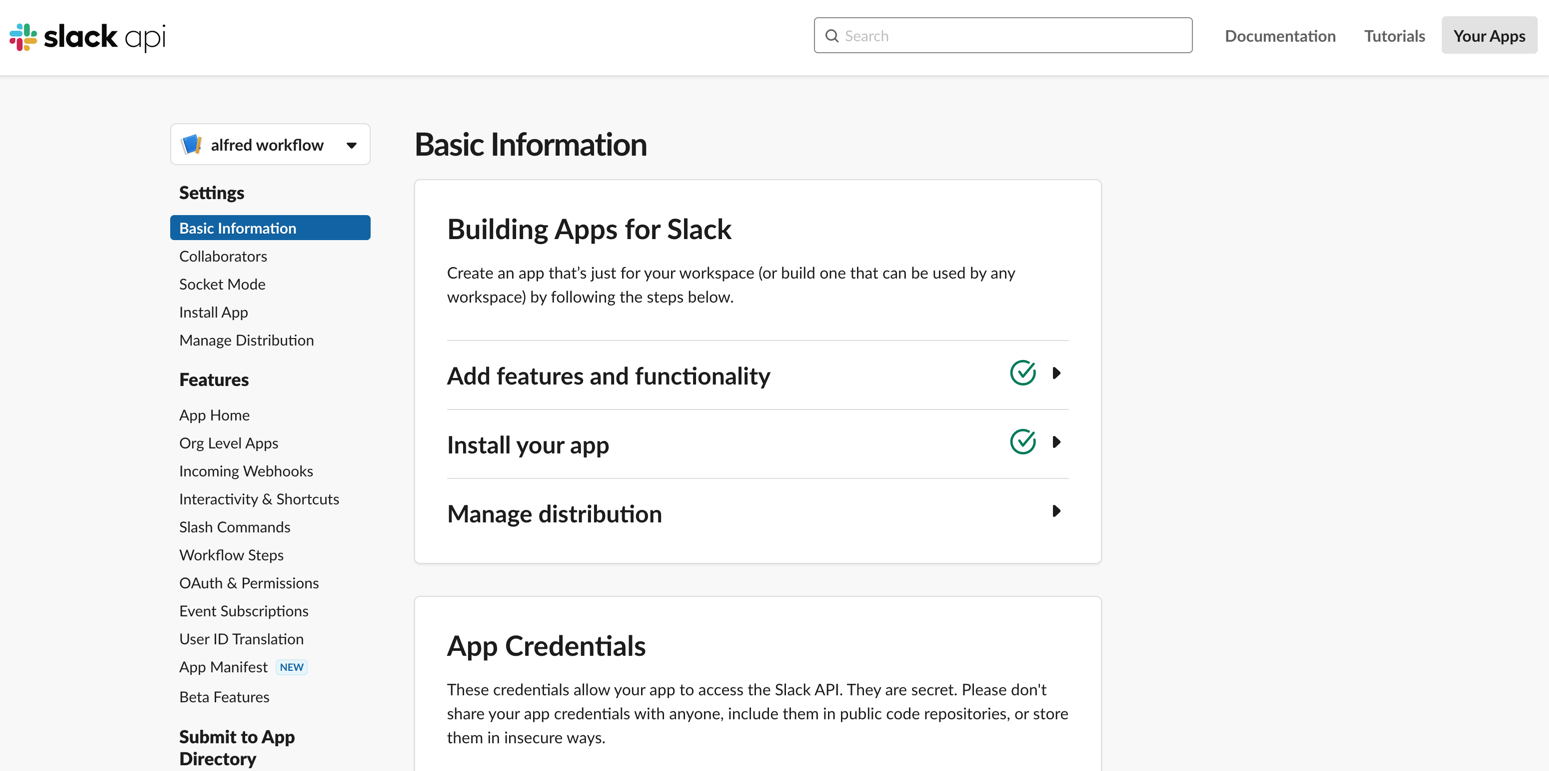Viewport: 1549px width, 771px height.
Task: Open the App Home feature page
Action: [x=214, y=415]
